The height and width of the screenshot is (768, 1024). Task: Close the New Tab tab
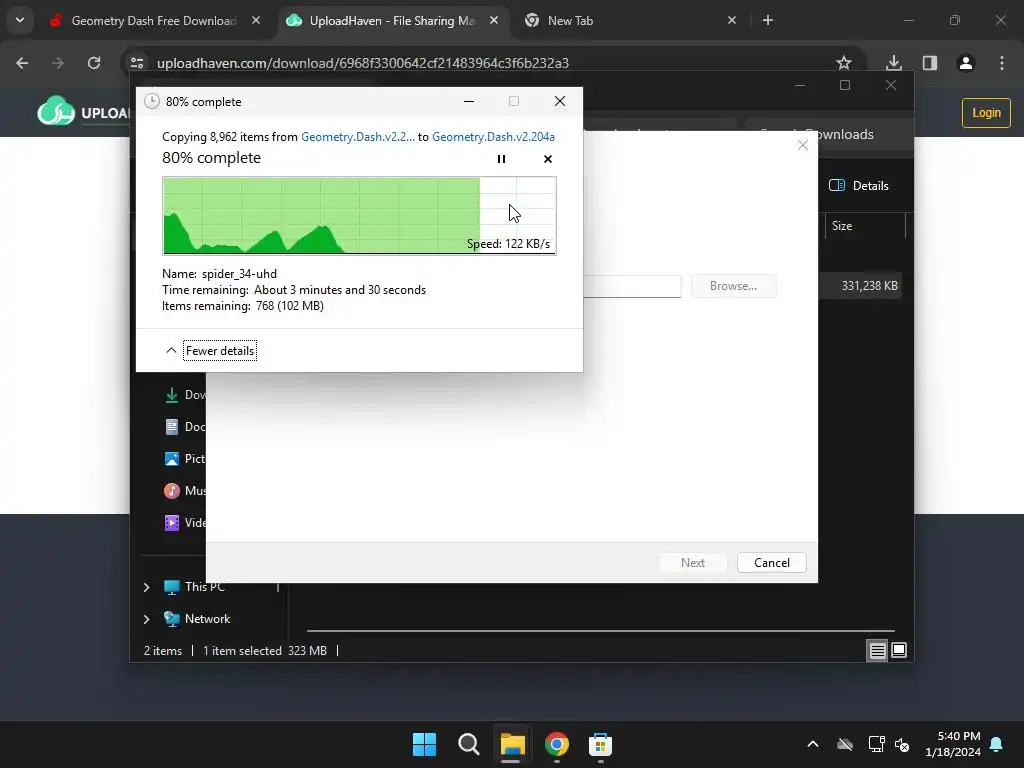pos(731,21)
